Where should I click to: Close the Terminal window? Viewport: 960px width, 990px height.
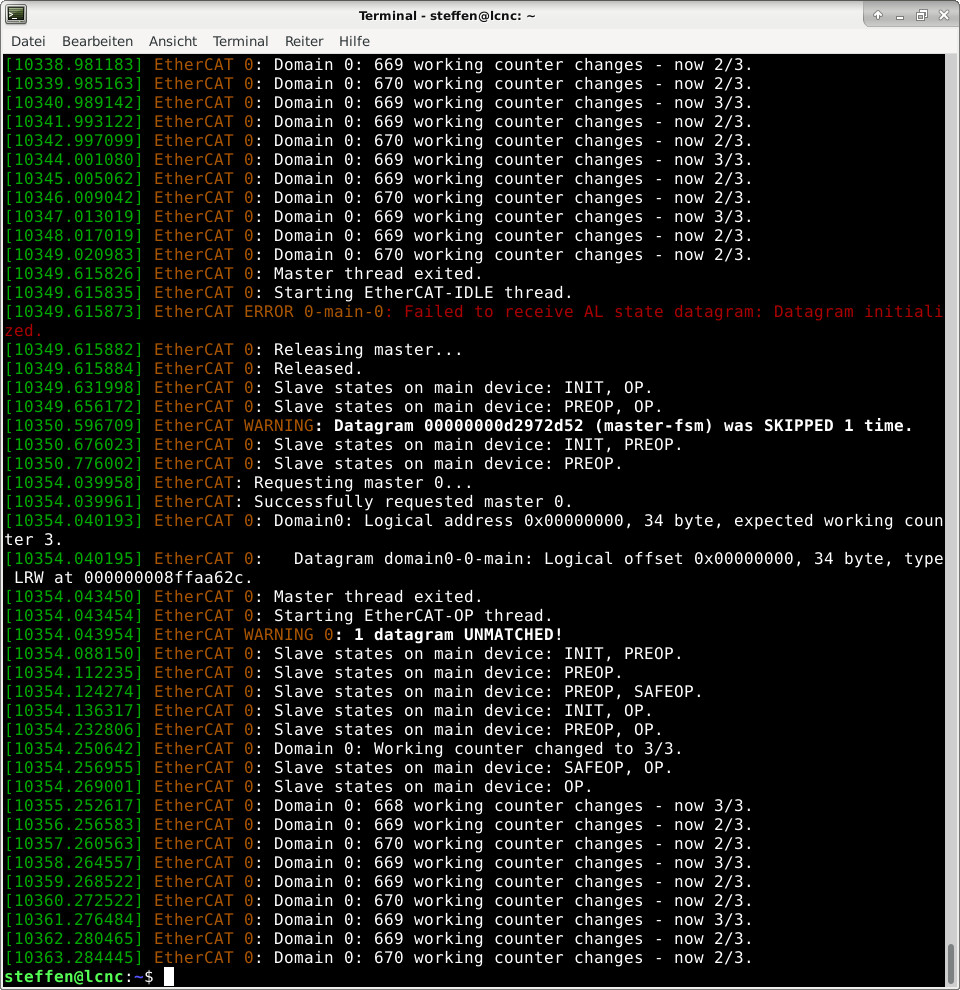pyautogui.click(x=944, y=15)
